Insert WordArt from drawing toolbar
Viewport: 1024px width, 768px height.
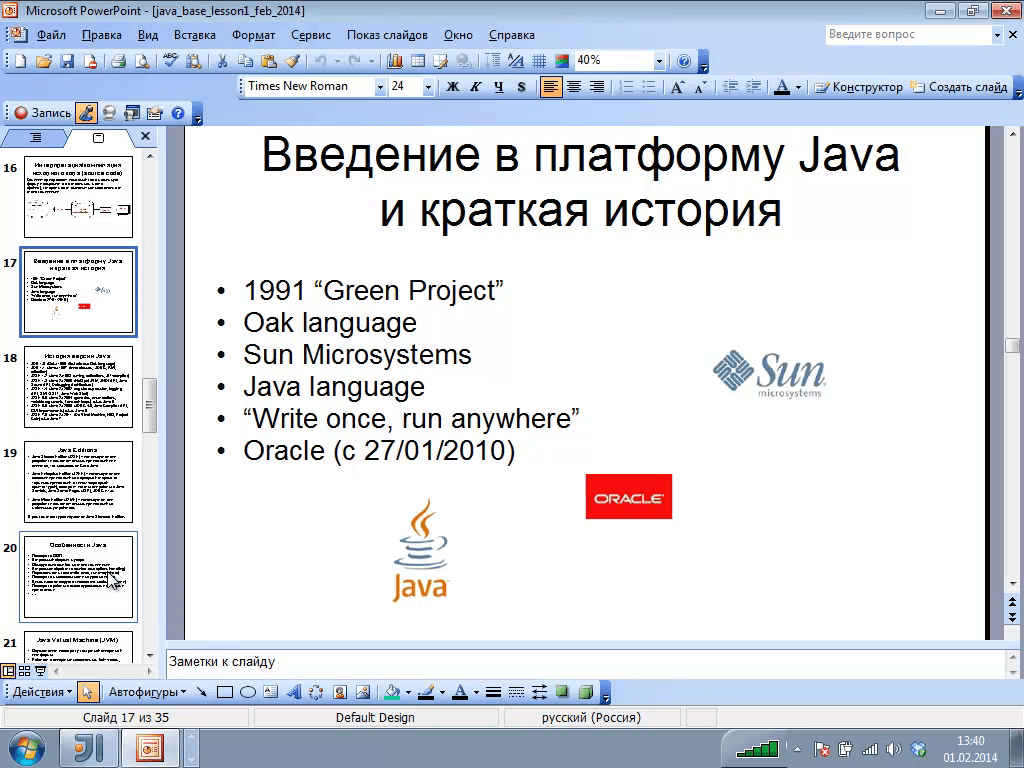[294, 692]
